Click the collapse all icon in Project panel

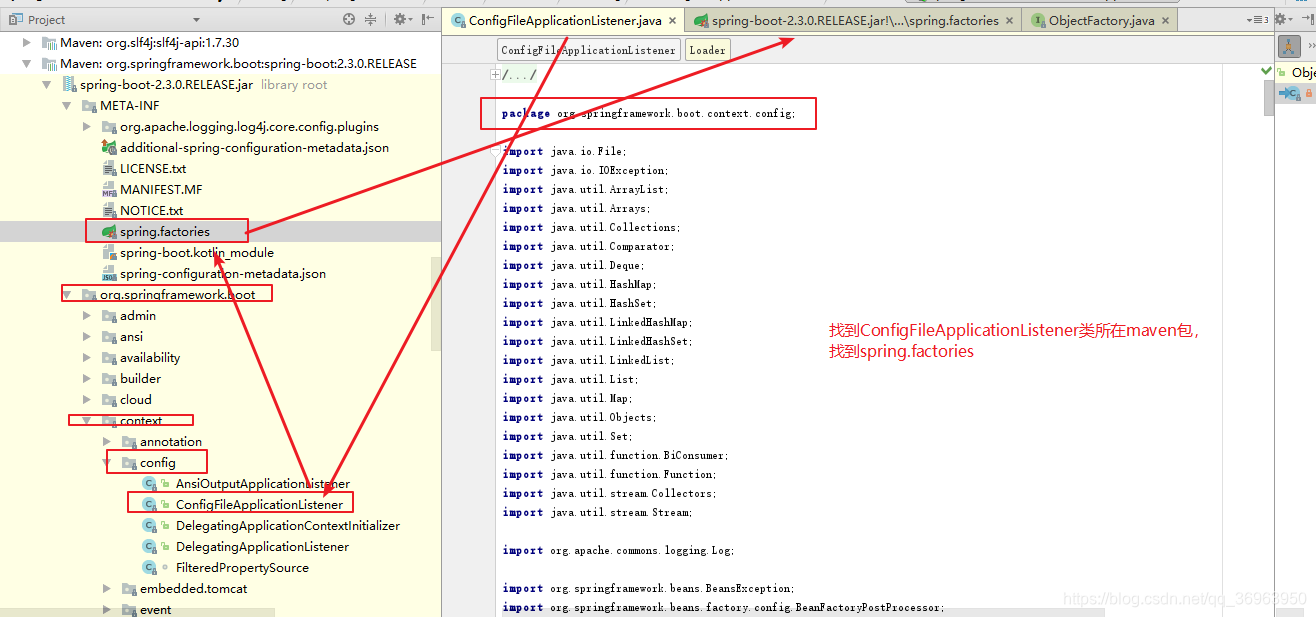click(371, 19)
